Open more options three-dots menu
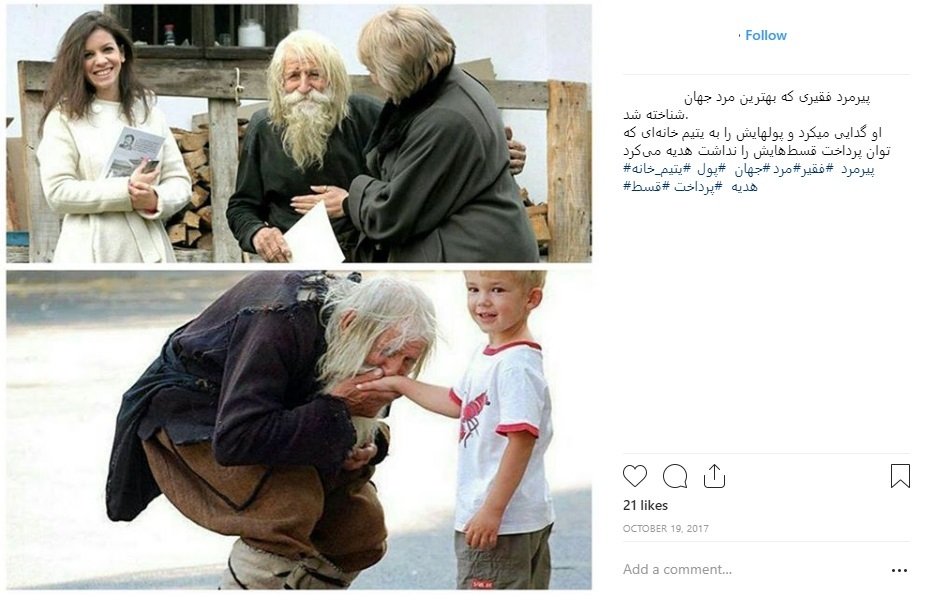The image size is (933, 595). 899,570
